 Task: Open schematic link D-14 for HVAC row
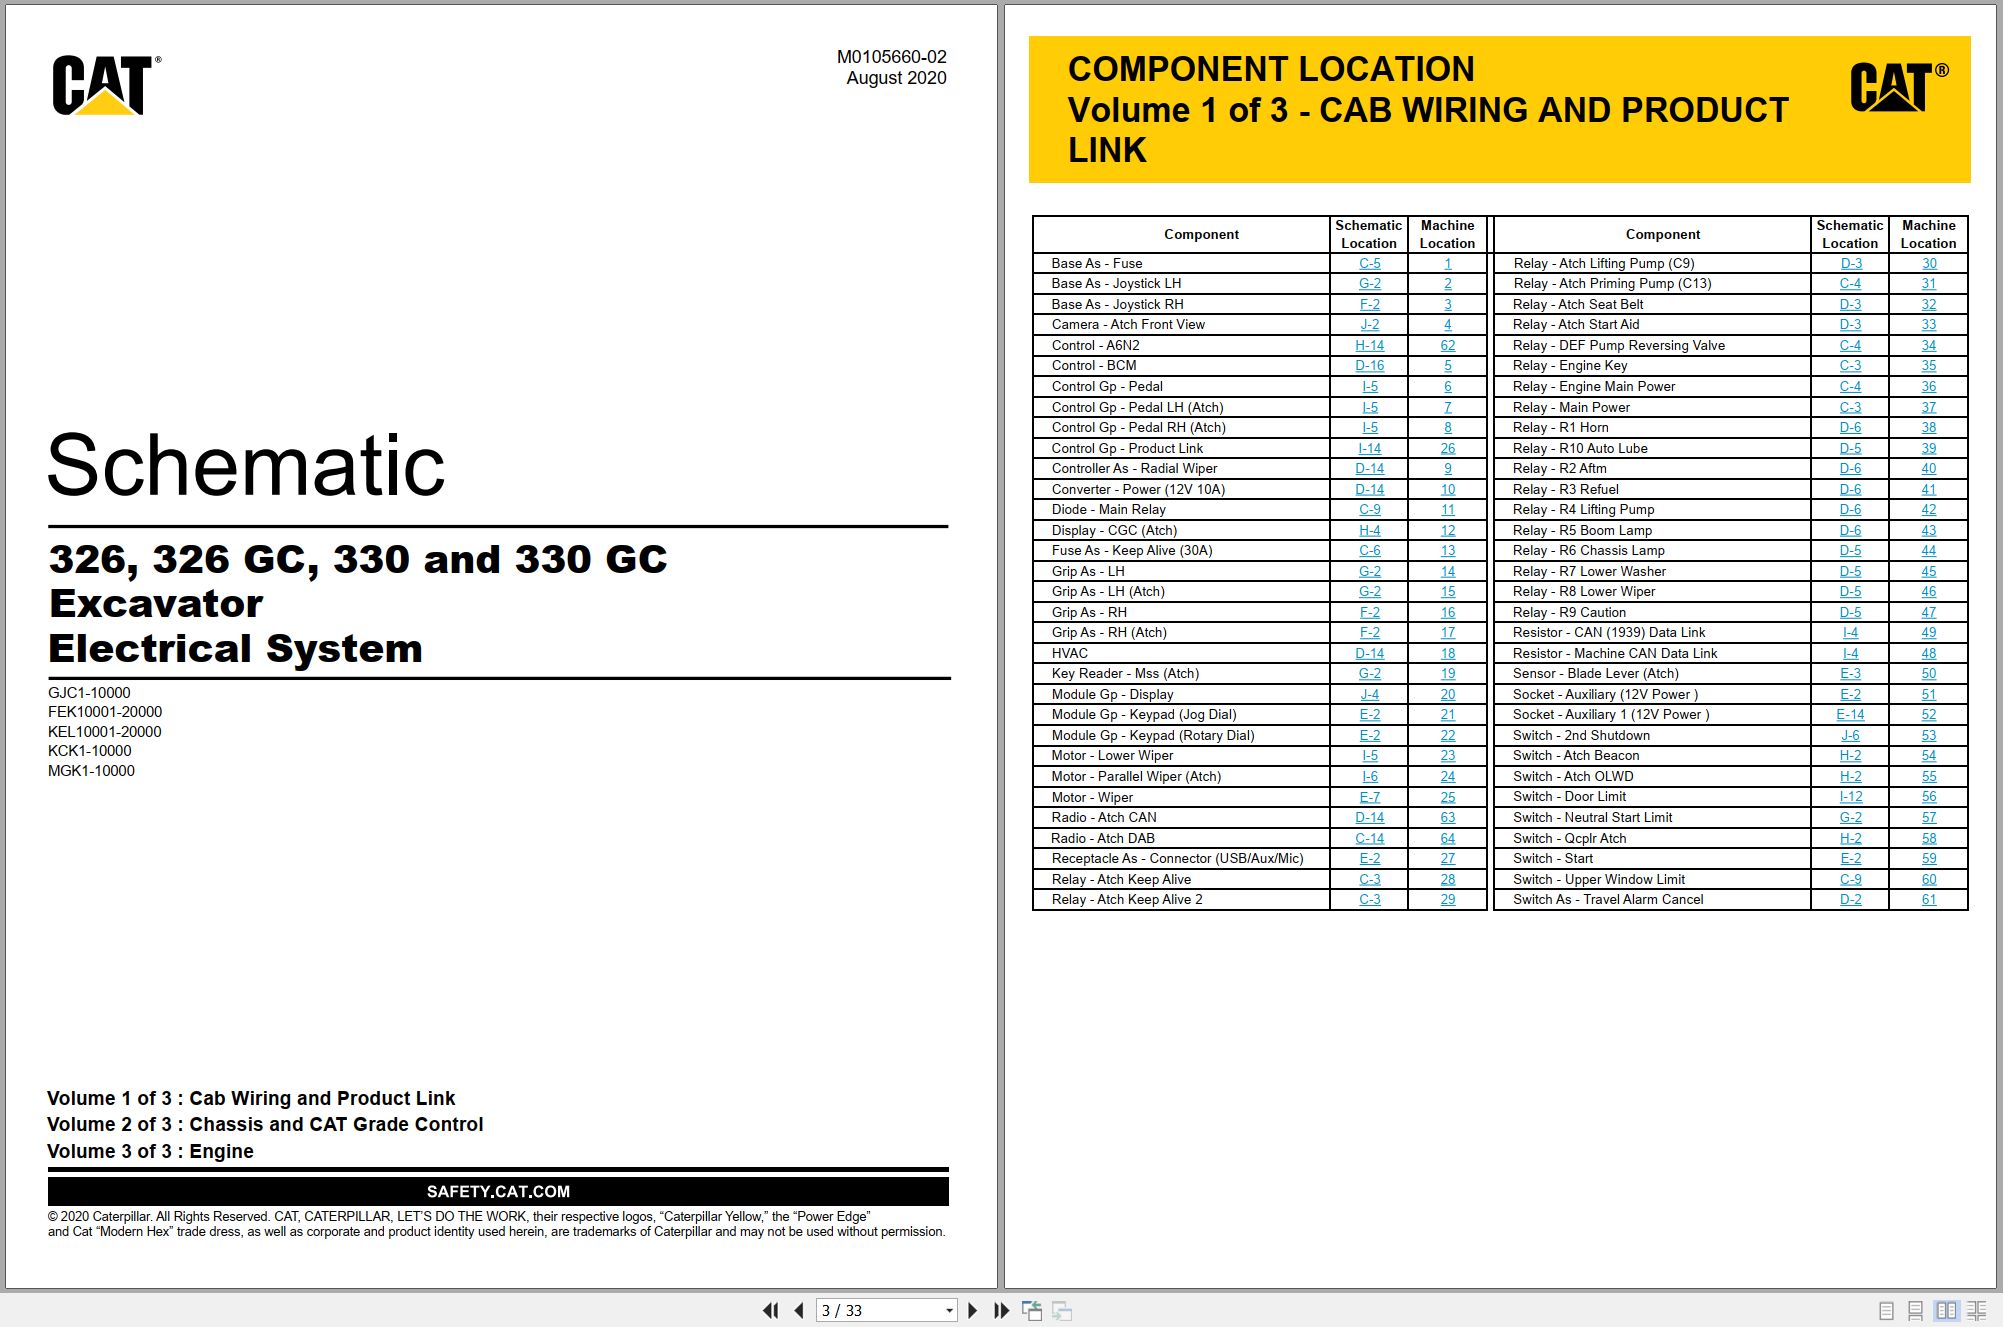pos(1369,653)
